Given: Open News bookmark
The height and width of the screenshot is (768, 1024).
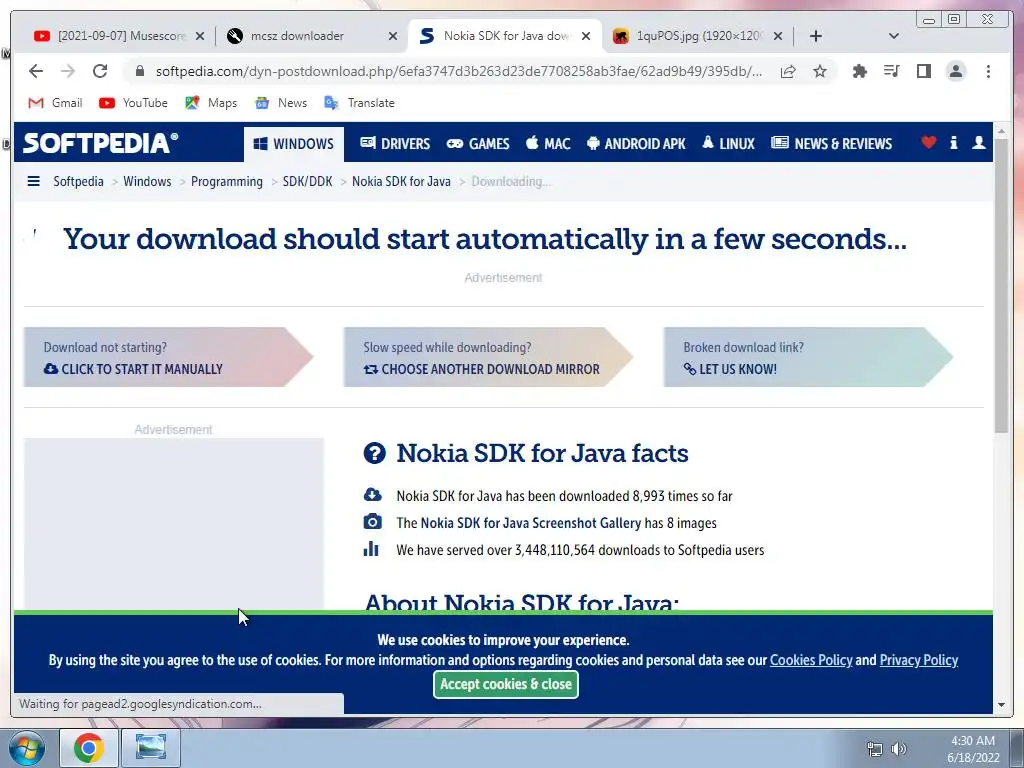Looking at the screenshot, I should click(281, 103).
